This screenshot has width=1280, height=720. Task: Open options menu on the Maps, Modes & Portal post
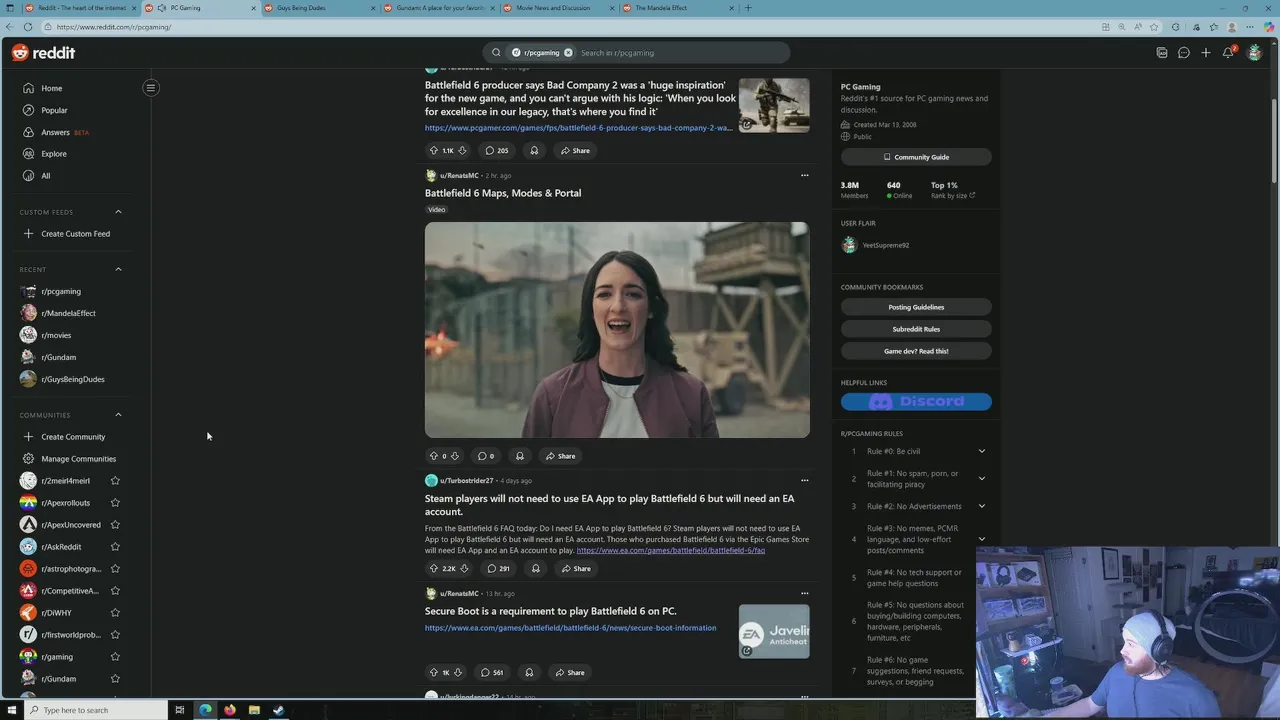click(804, 175)
